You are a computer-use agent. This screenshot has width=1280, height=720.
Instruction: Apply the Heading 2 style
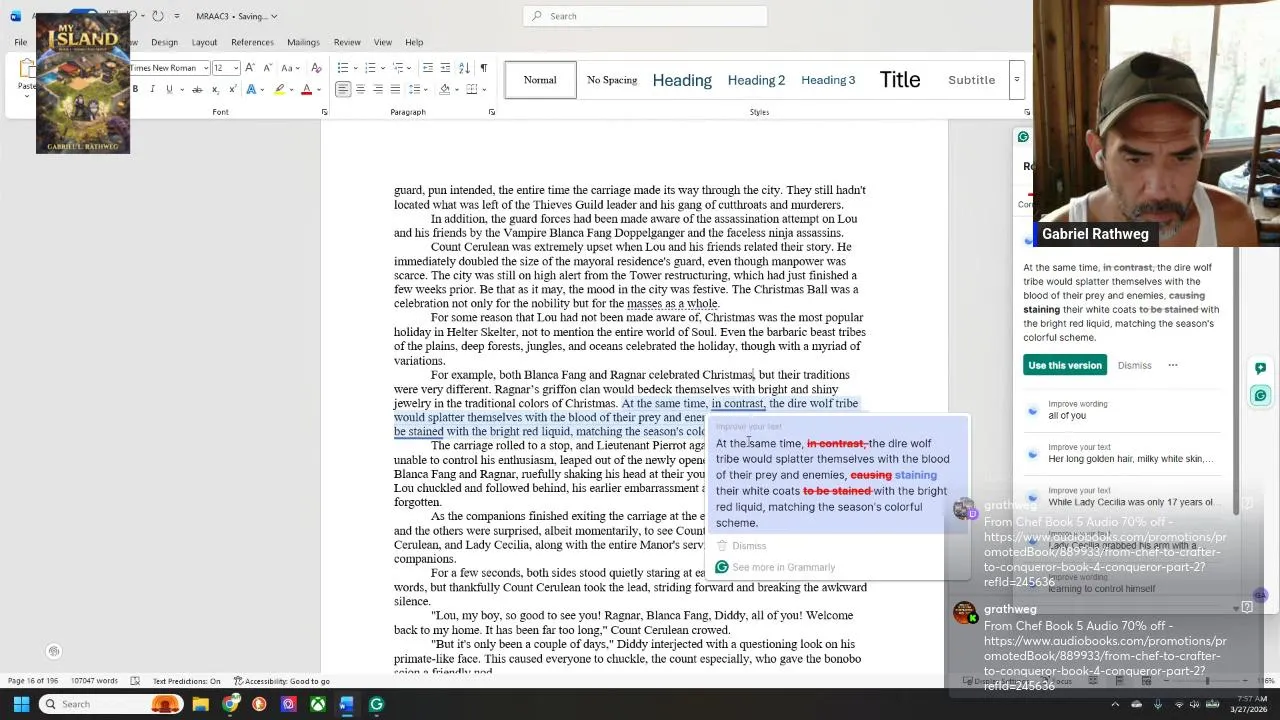coord(756,80)
